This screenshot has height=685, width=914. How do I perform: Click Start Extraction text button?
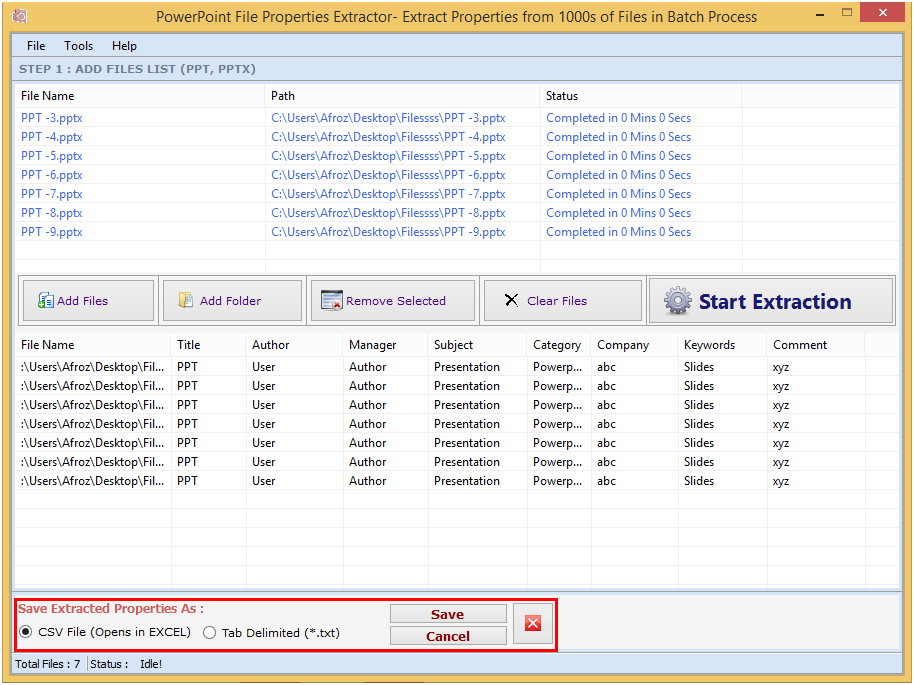(x=775, y=301)
